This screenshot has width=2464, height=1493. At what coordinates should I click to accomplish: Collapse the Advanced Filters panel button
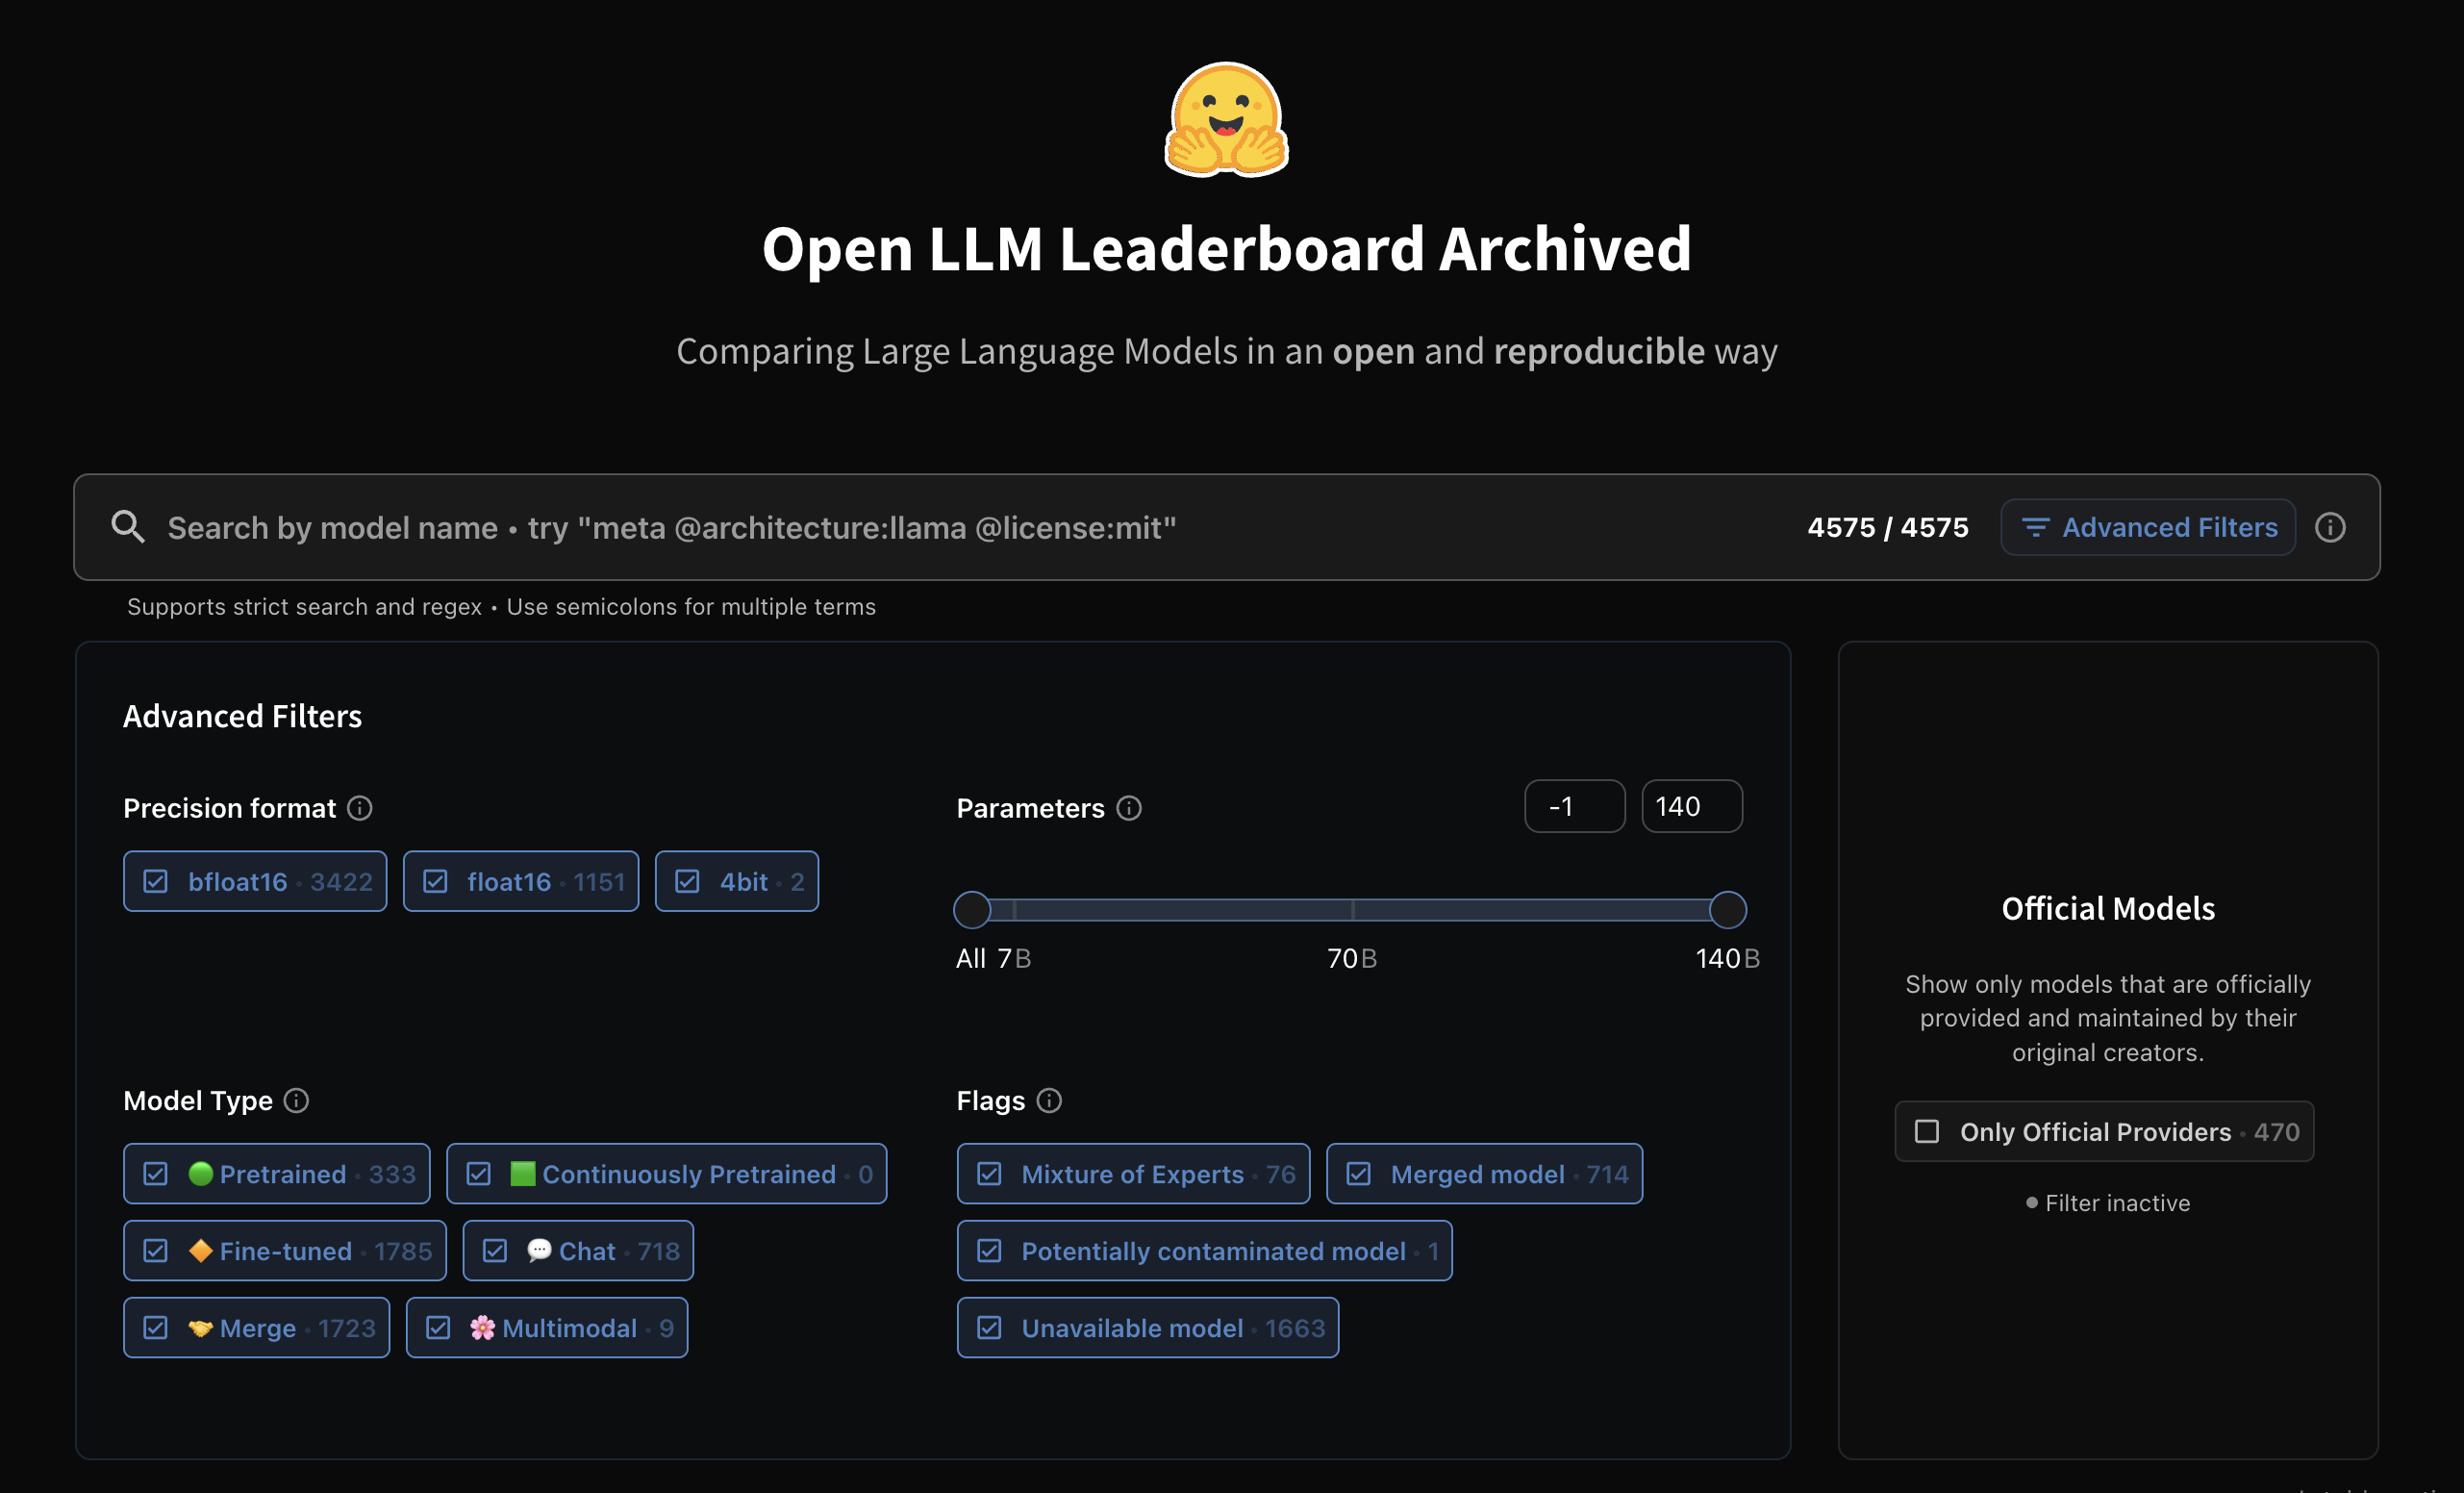(x=2147, y=527)
